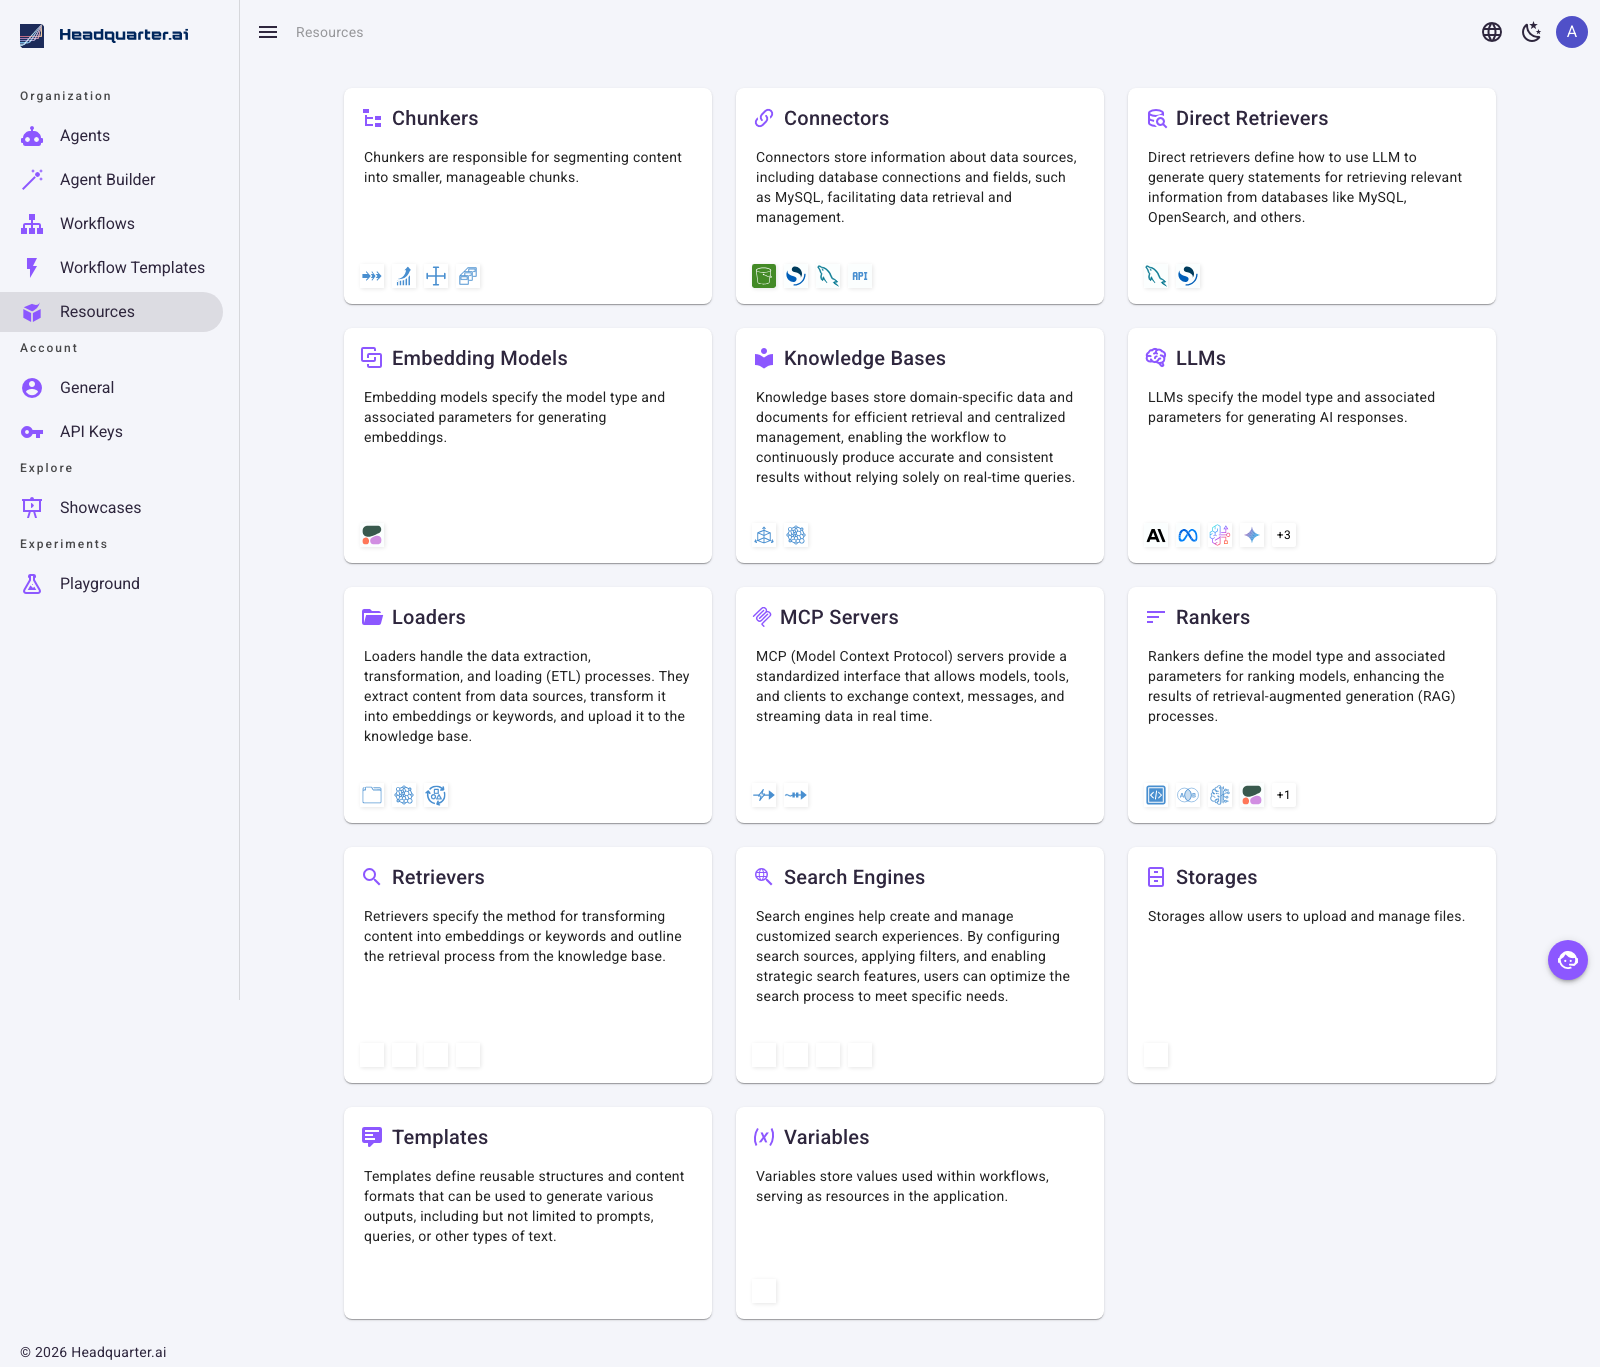1600x1367 pixels.
Task: Click the pulse-arrow icon in MCP Servers
Action: (764, 795)
